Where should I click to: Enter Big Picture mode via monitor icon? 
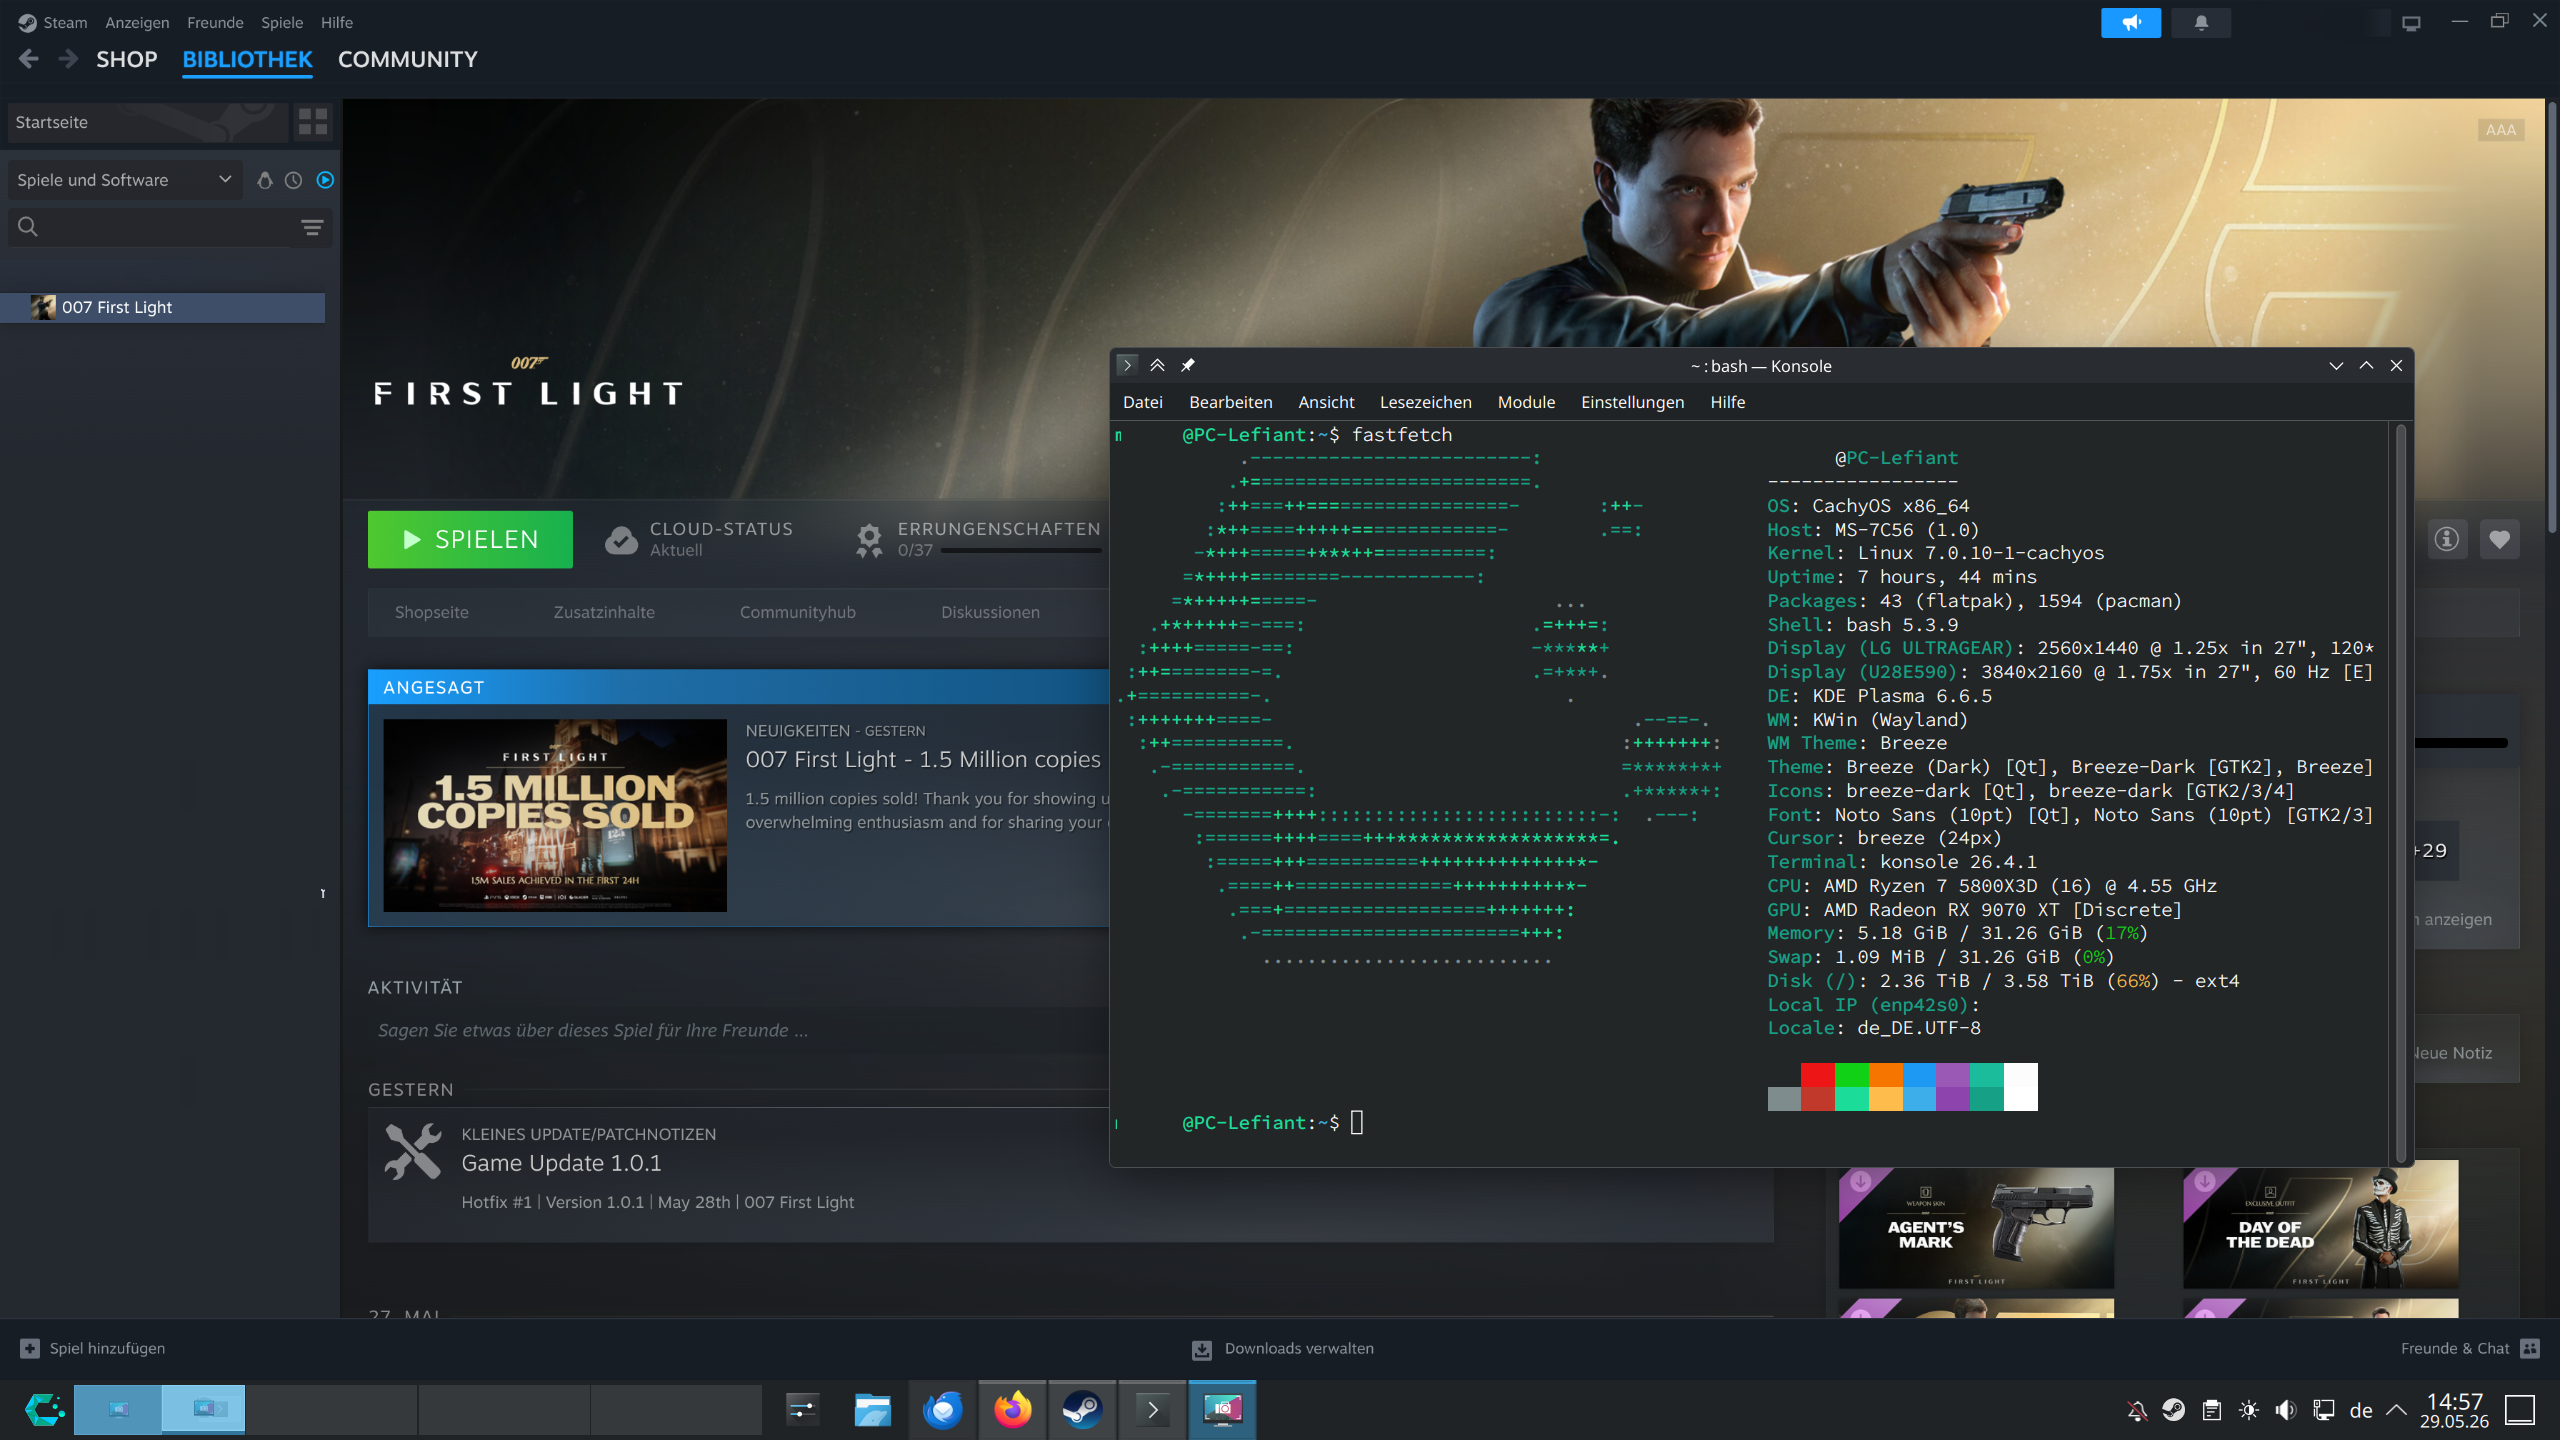tap(2411, 22)
